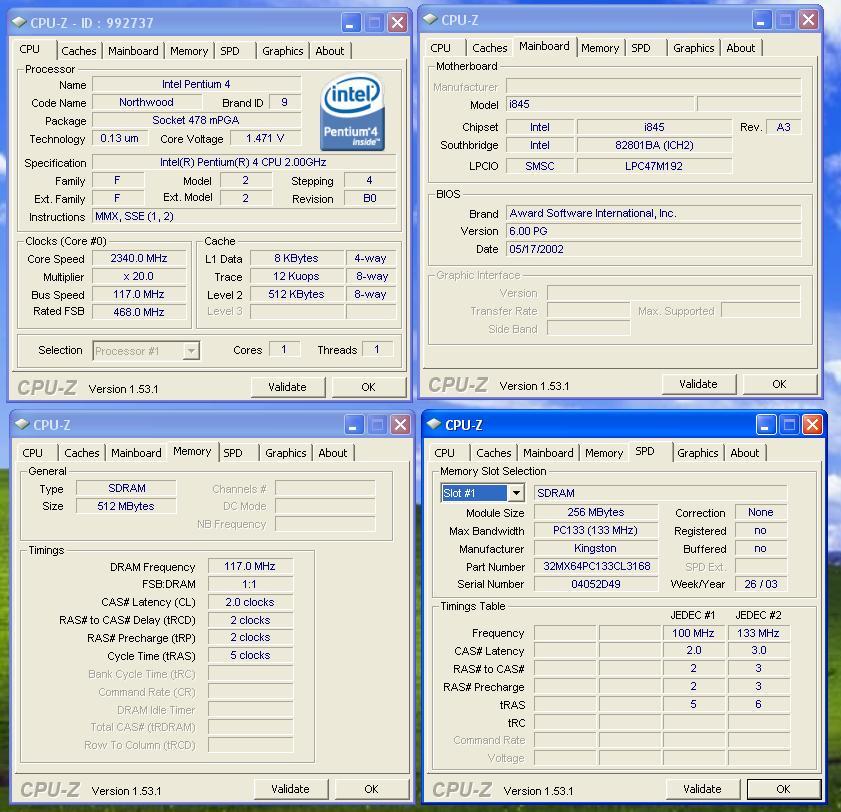Switch to Mainboard tab in CPU window
Image resolution: width=841 pixels, height=812 pixels.
point(133,51)
